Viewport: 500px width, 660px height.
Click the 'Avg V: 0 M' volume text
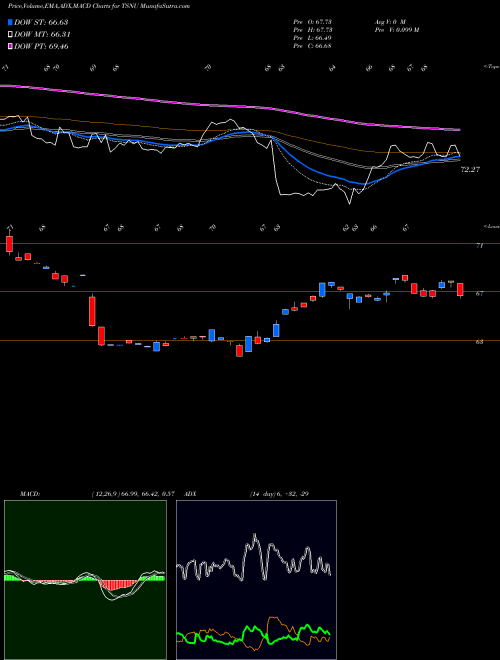389,22
